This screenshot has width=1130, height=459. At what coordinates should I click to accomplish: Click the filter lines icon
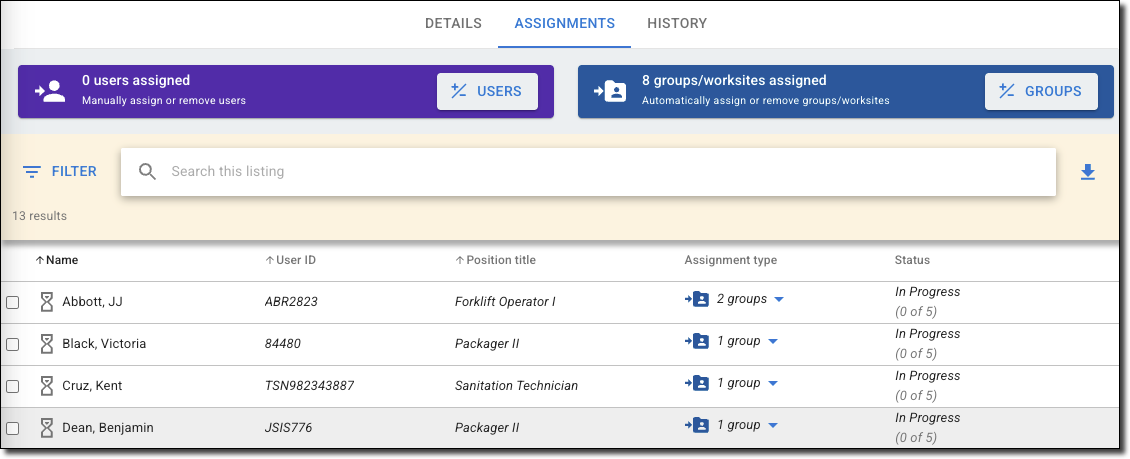click(32, 172)
